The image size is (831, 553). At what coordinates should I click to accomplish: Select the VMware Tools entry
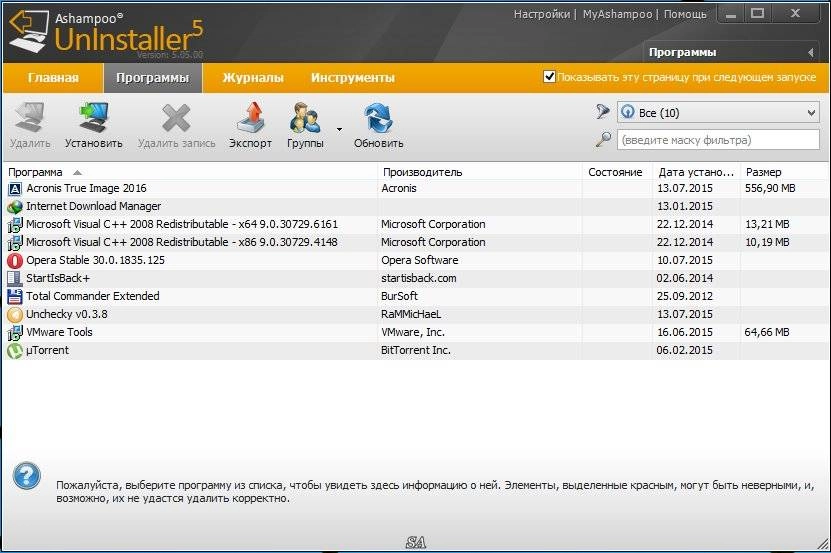click(416, 332)
